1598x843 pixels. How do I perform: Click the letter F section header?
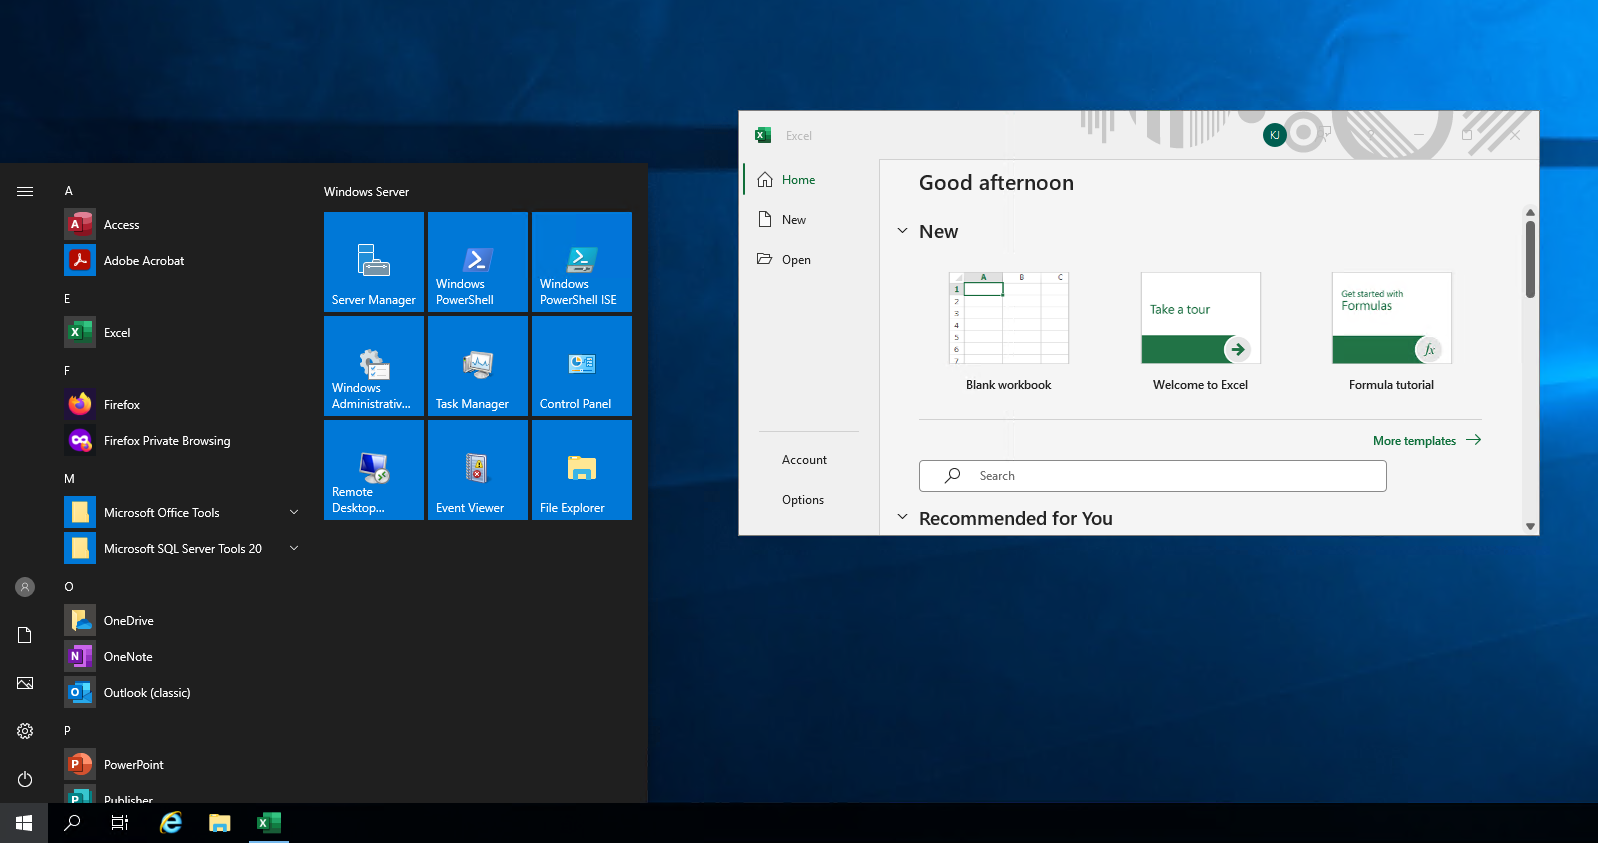(x=67, y=371)
